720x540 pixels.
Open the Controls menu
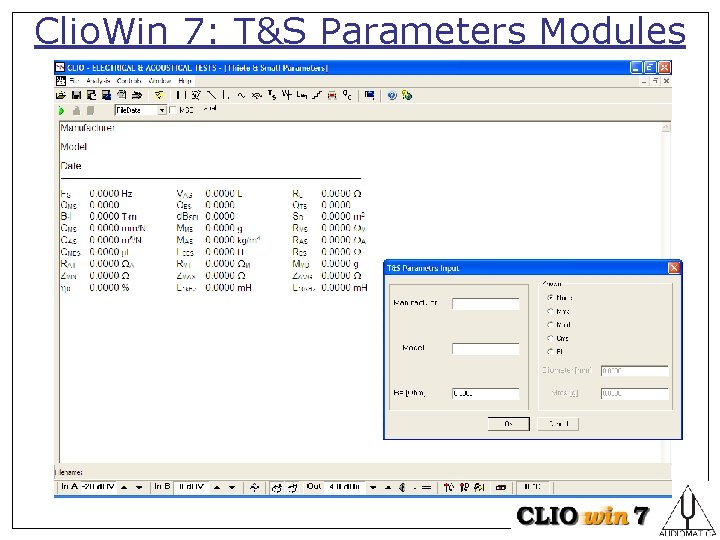click(x=129, y=81)
